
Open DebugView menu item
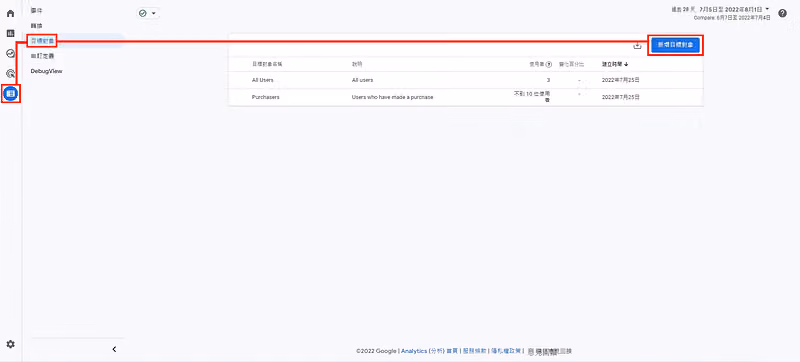(46, 71)
